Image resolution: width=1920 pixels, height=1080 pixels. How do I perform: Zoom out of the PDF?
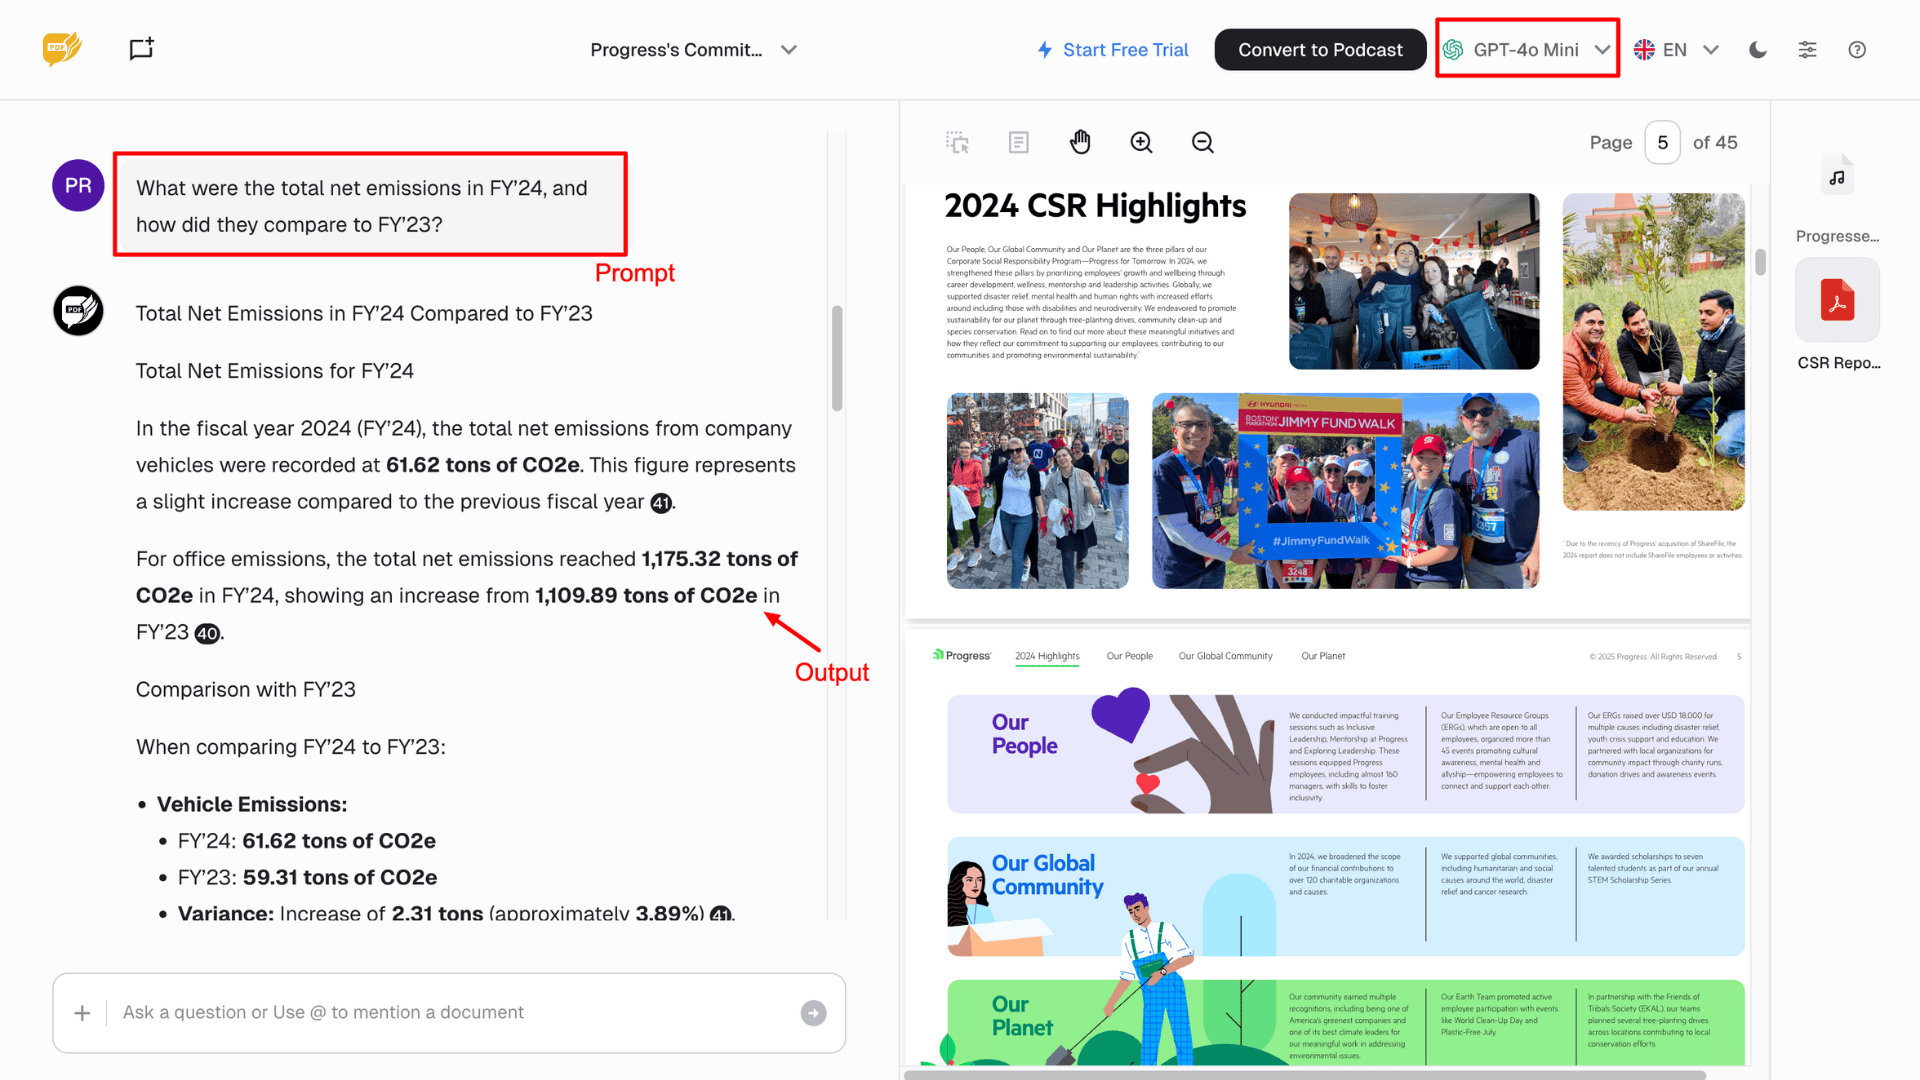(x=1202, y=143)
